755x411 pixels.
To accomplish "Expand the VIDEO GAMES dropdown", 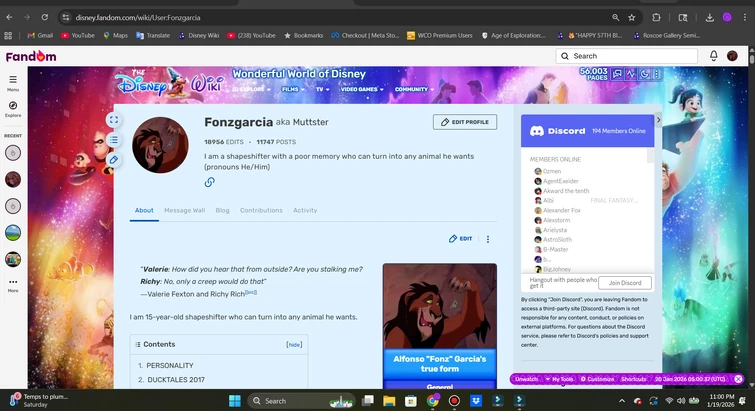I will coord(362,90).
